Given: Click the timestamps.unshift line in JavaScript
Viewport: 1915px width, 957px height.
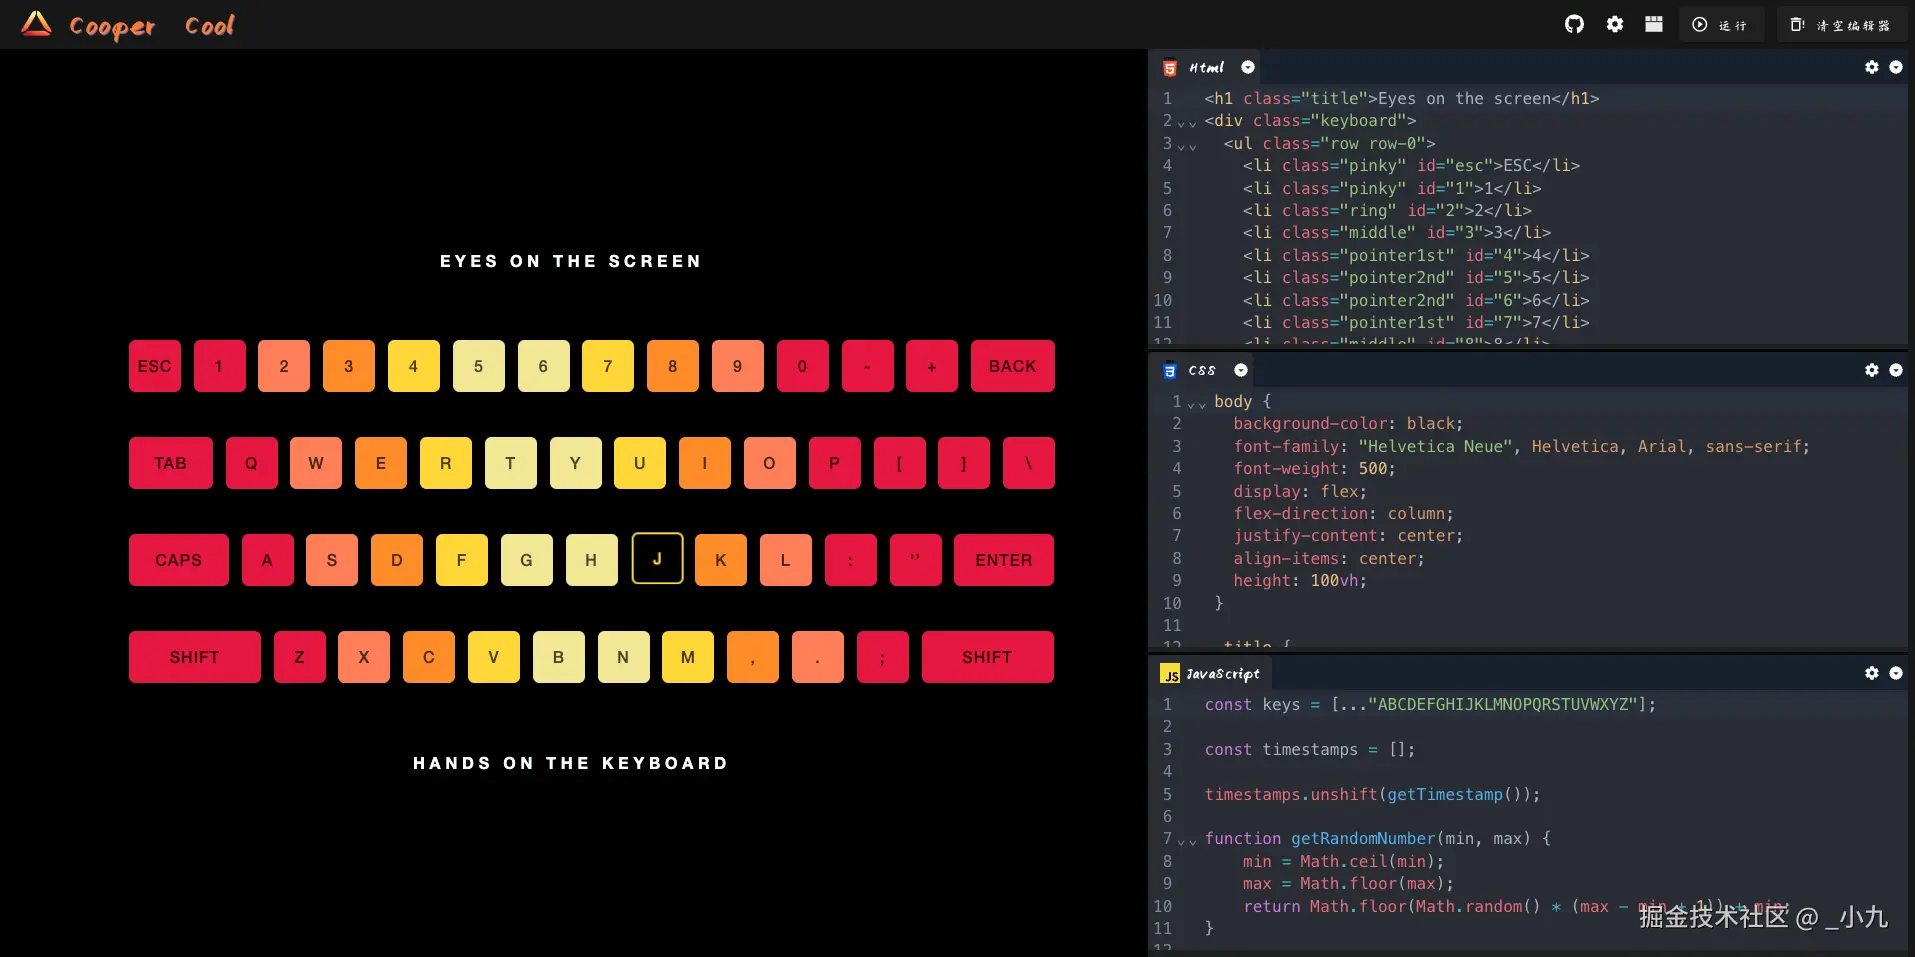Looking at the screenshot, I should tap(1372, 795).
